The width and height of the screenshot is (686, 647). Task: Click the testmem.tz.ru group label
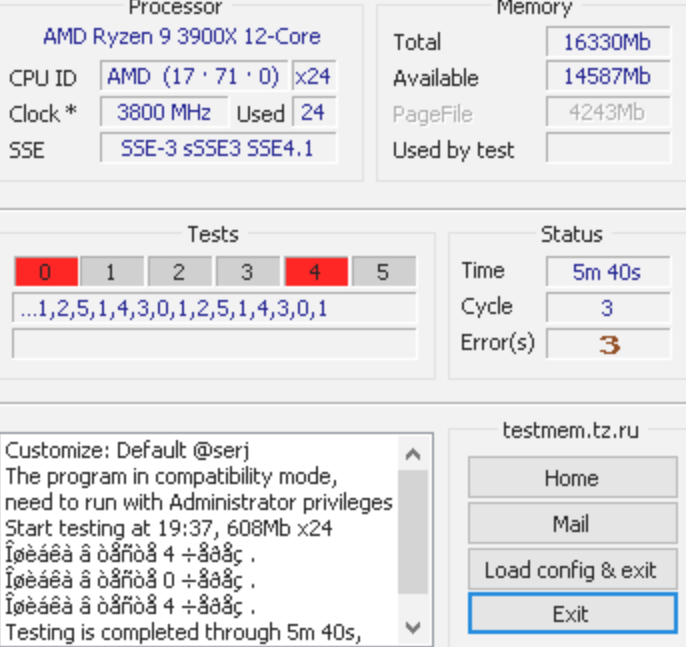tap(571, 430)
